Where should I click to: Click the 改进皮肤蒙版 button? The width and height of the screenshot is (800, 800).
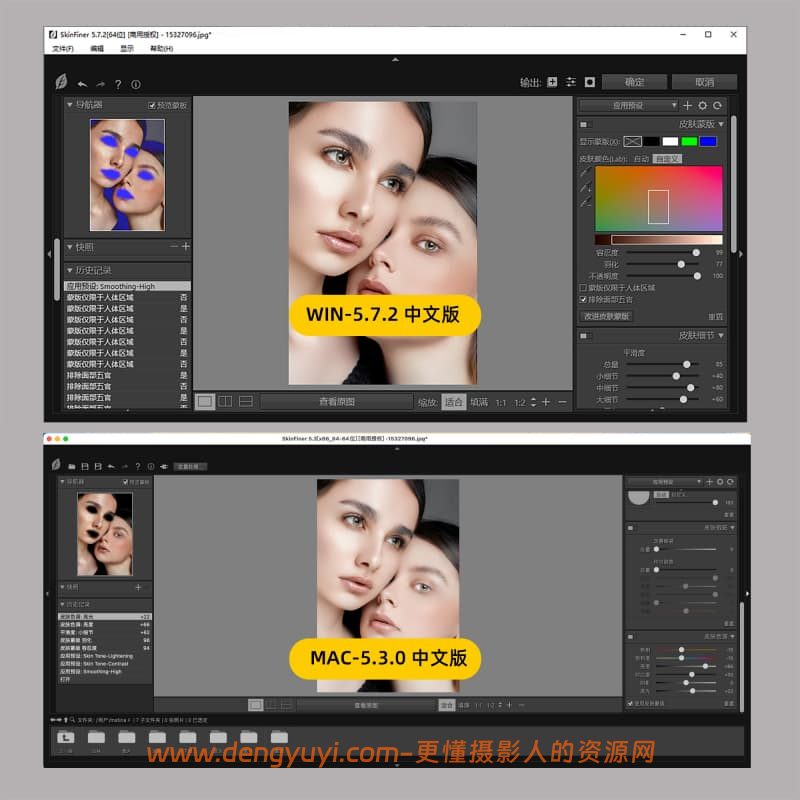click(607, 316)
